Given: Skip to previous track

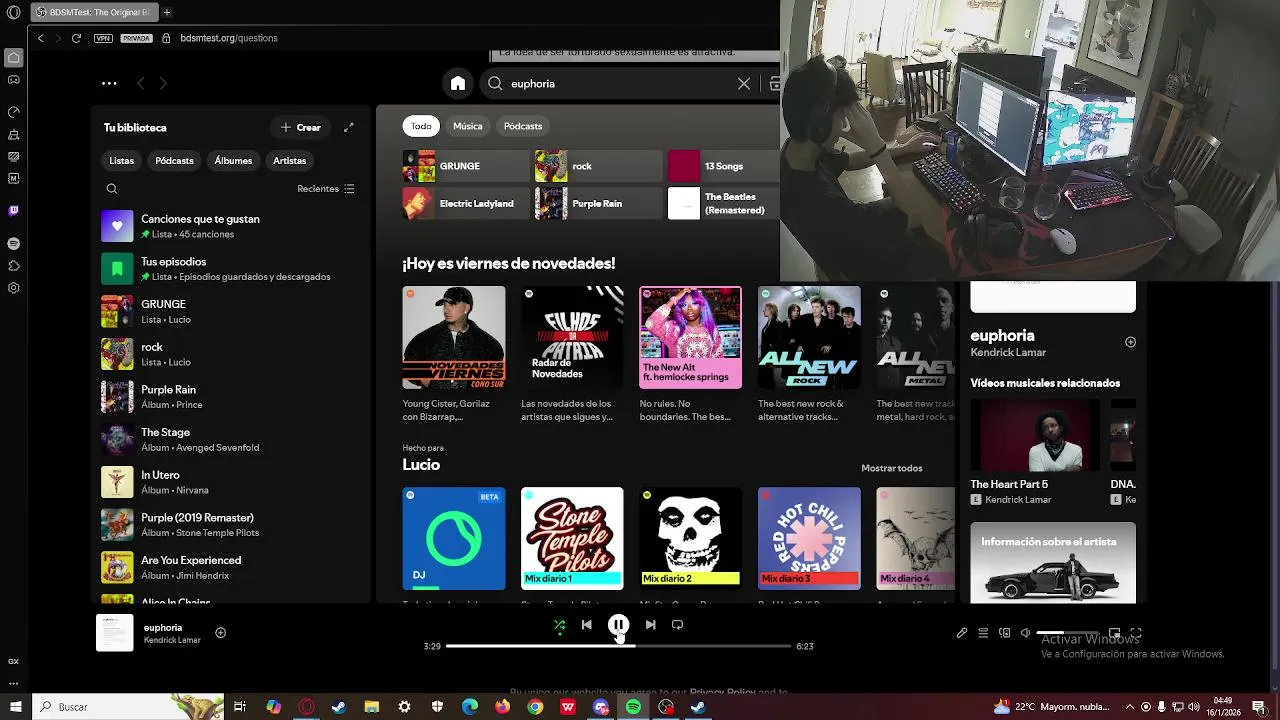Looking at the screenshot, I should click(x=587, y=625).
